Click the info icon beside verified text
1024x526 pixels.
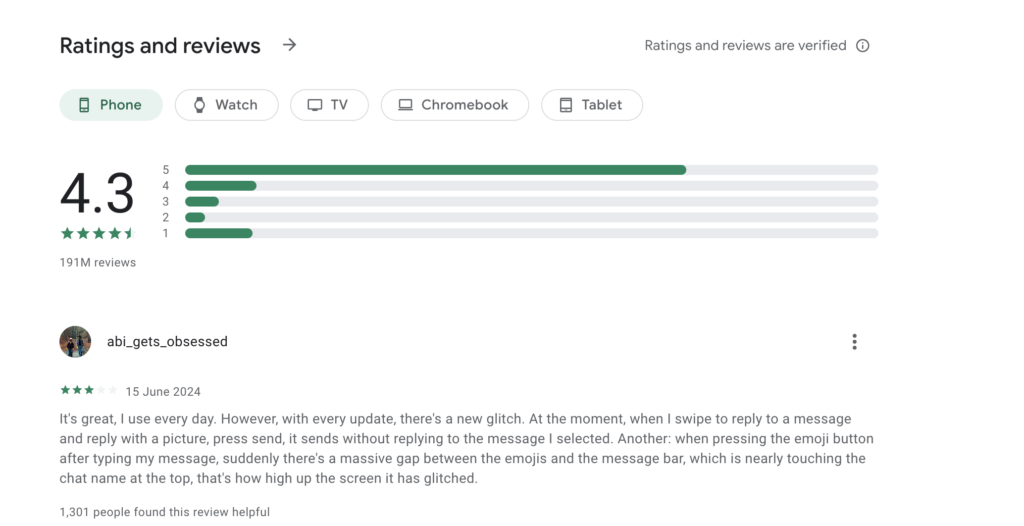[863, 46]
